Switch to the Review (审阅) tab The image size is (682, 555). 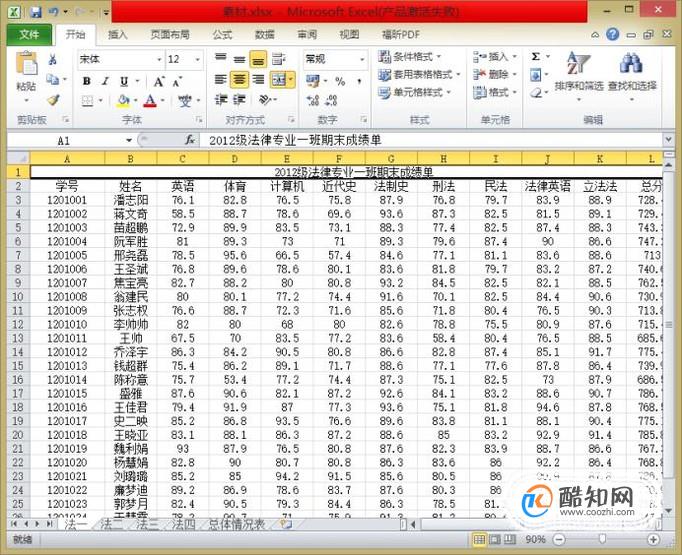pyautogui.click(x=307, y=35)
